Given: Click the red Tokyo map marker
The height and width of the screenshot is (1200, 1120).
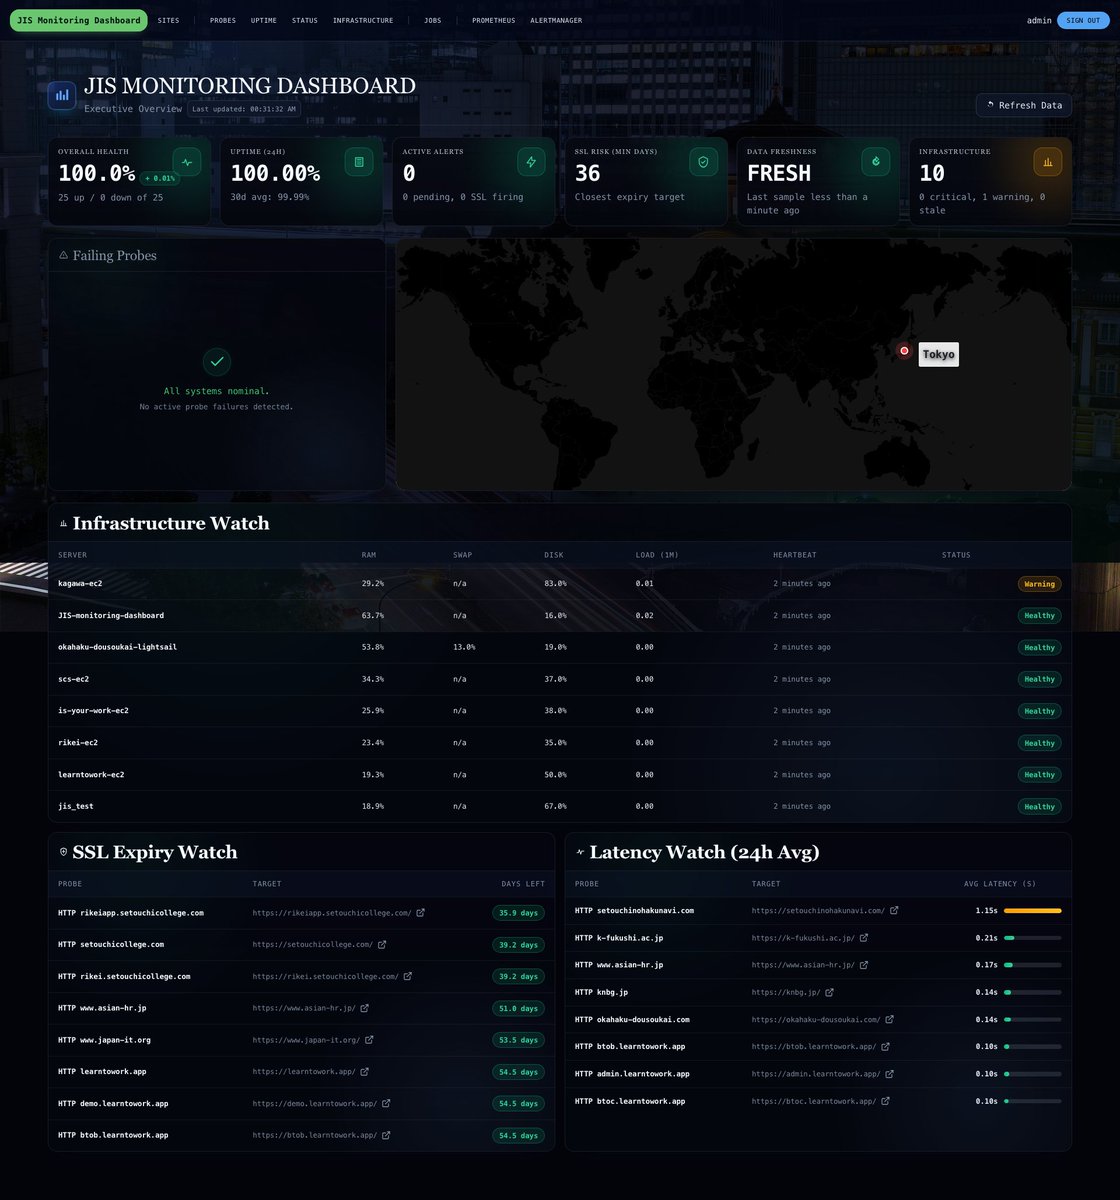Looking at the screenshot, I should point(904,351).
